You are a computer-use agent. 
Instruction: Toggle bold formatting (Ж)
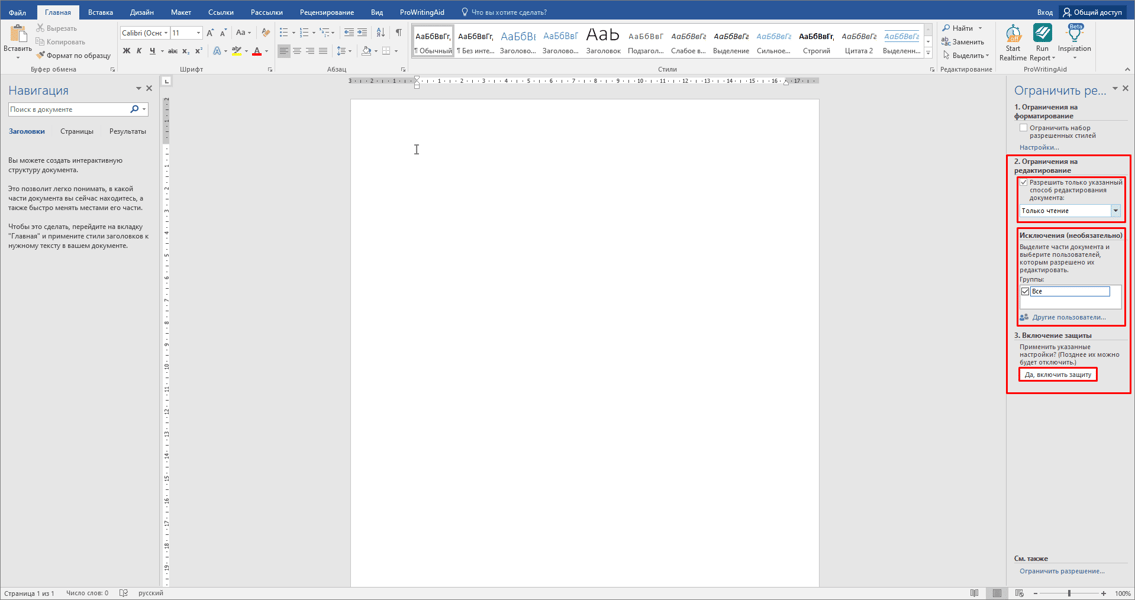[126, 51]
